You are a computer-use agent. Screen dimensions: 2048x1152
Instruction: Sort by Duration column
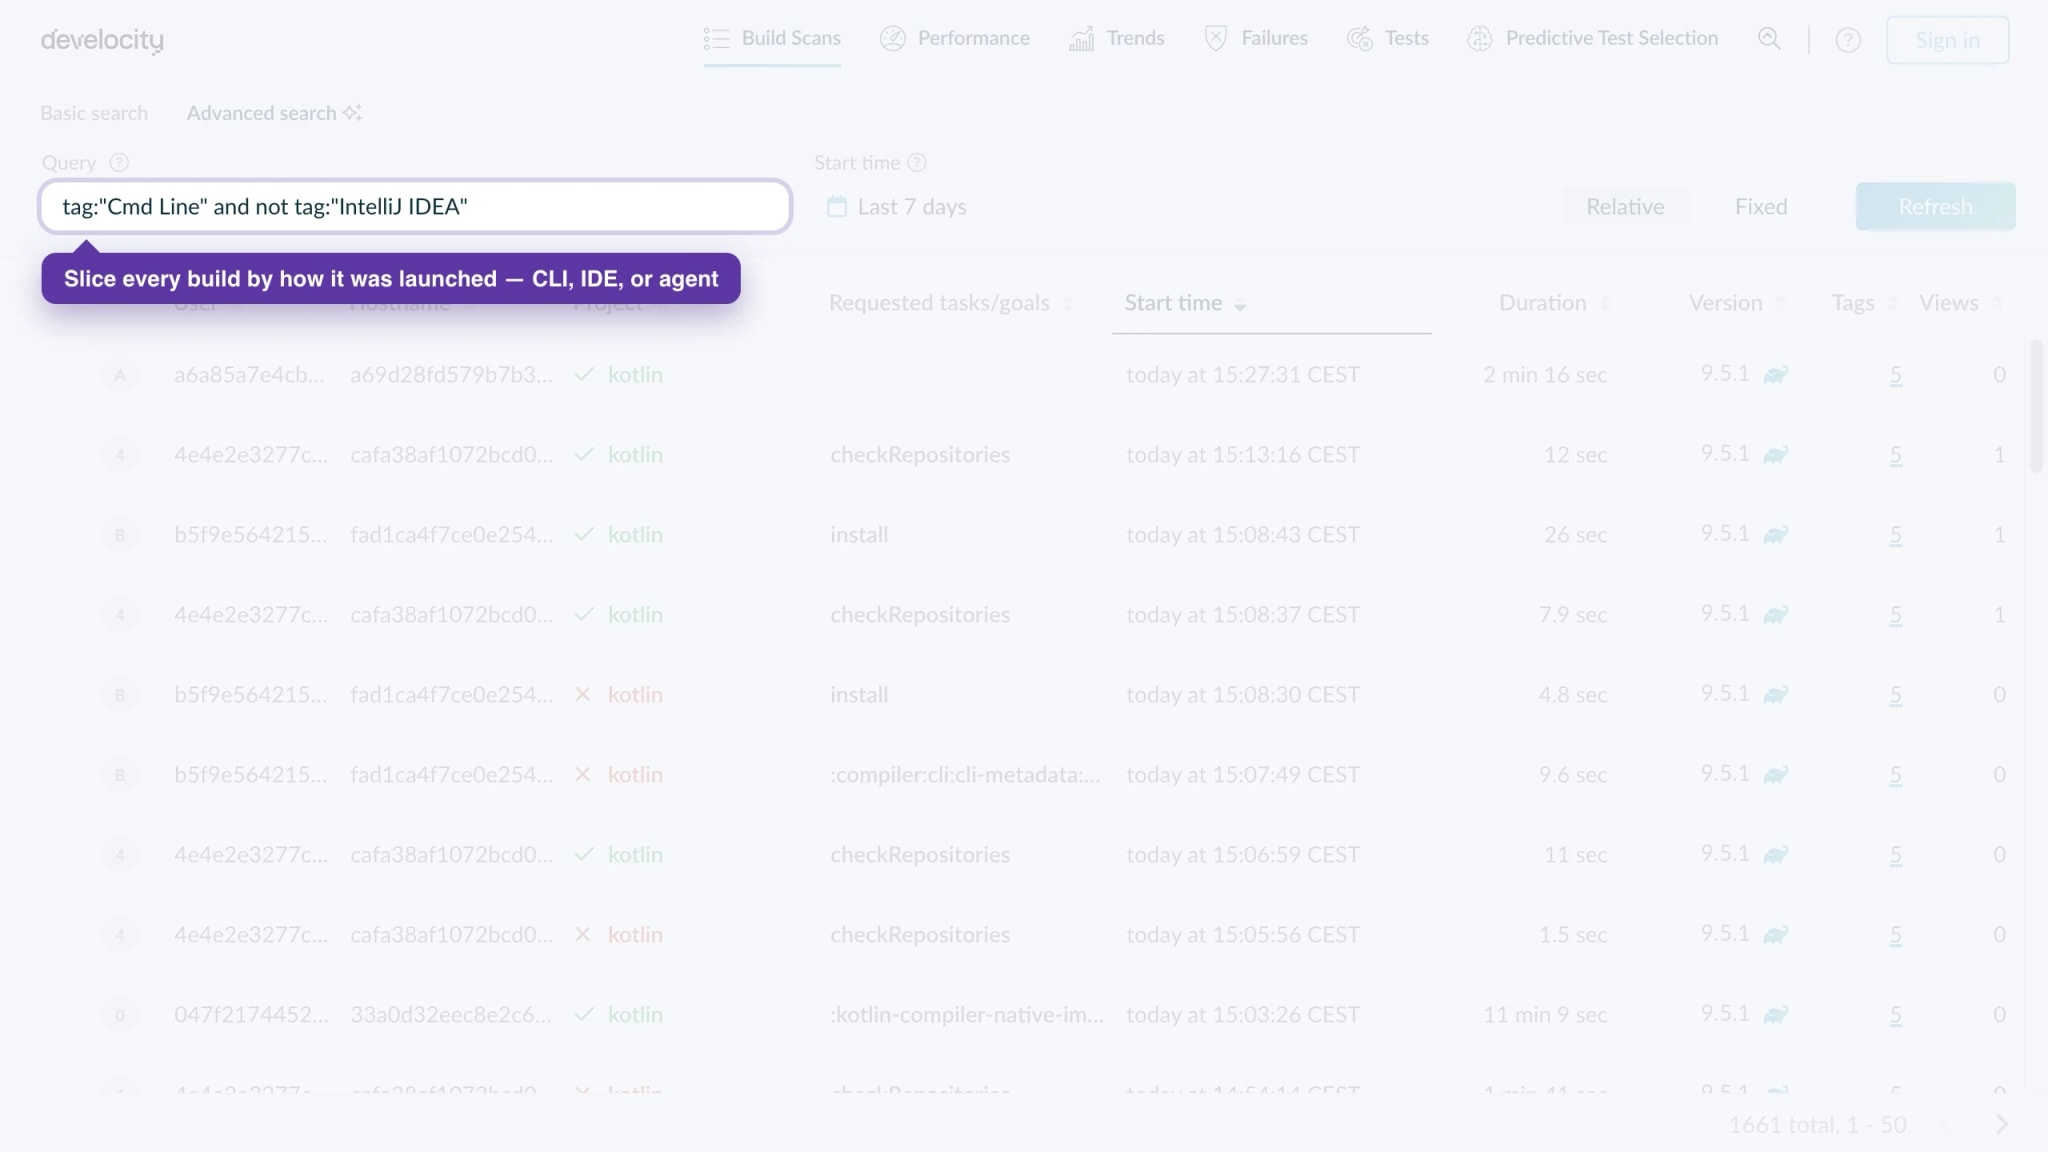coord(1554,303)
